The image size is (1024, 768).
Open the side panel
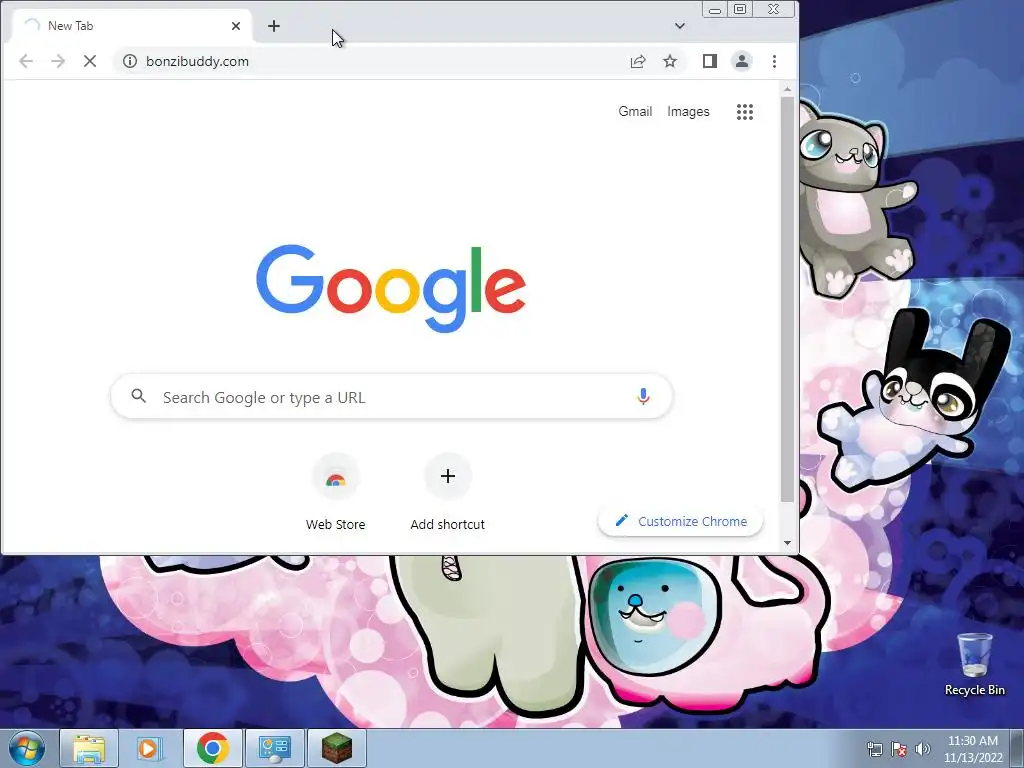tap(710, 61)
